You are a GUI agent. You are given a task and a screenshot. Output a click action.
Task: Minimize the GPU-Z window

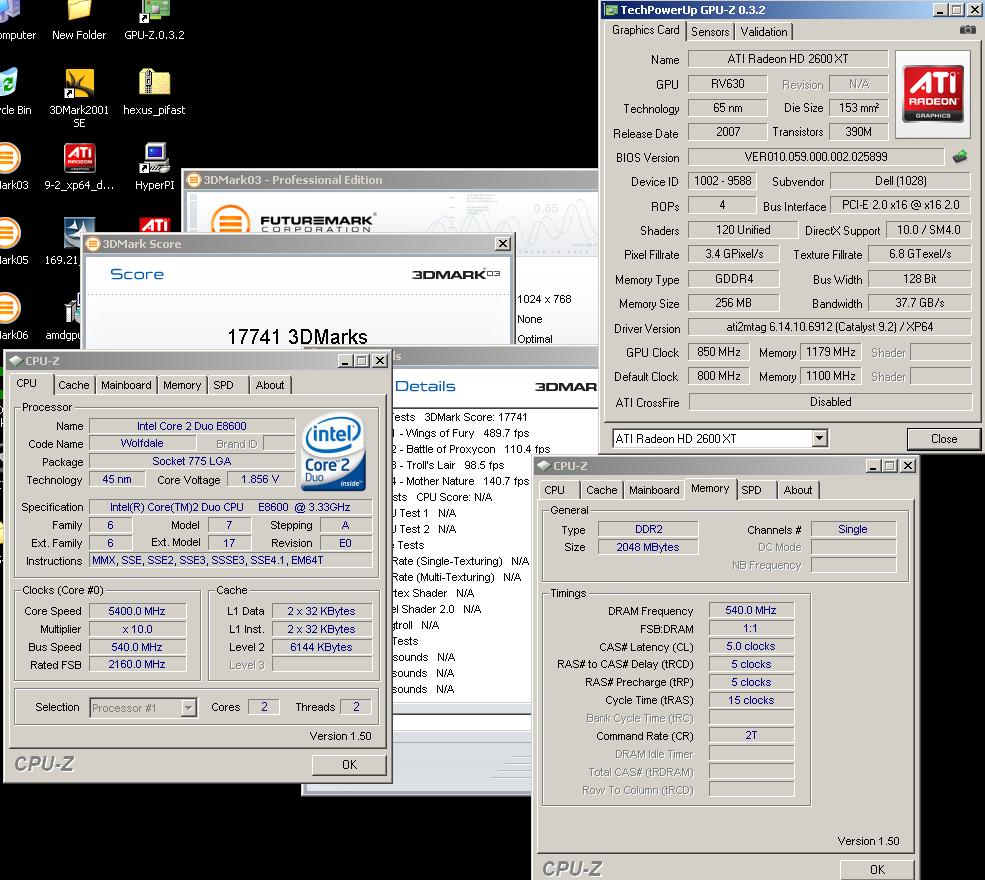[x=940, y=10]
